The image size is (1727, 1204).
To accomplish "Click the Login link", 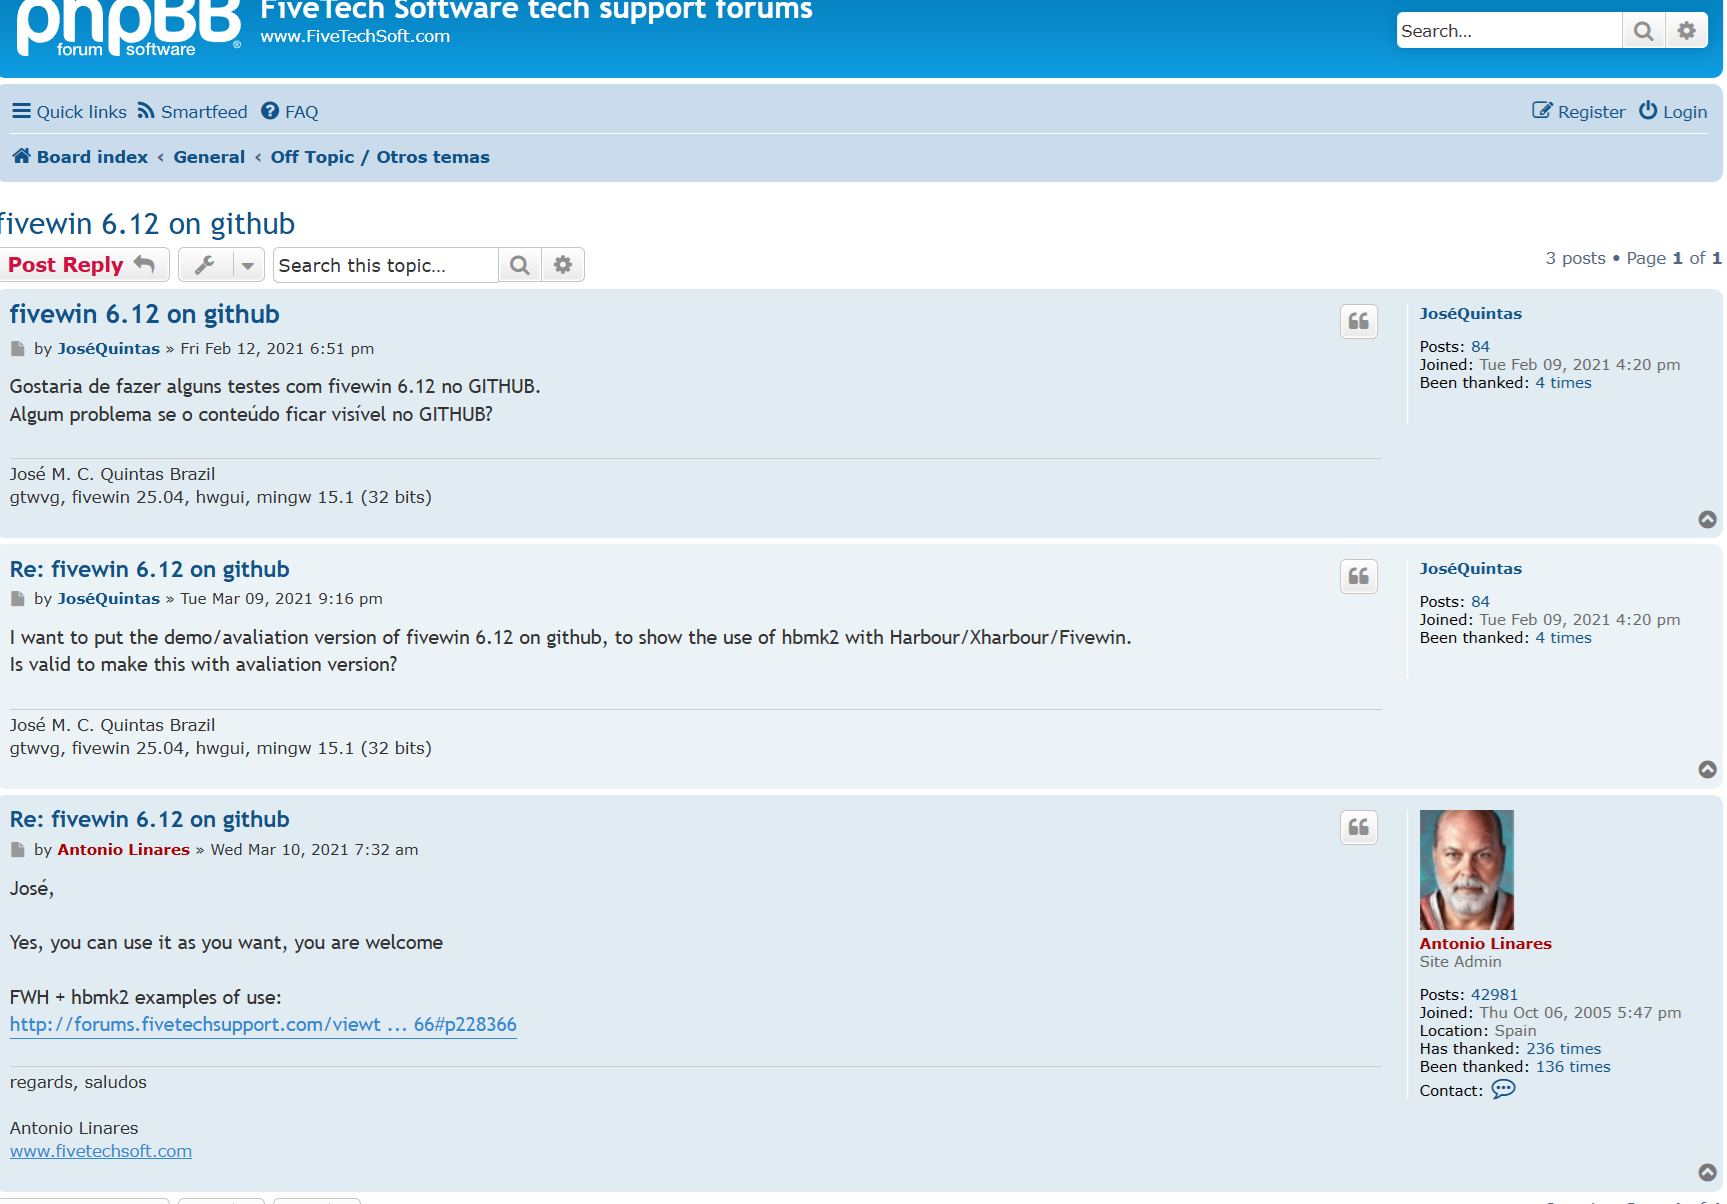I will 1673,112.
